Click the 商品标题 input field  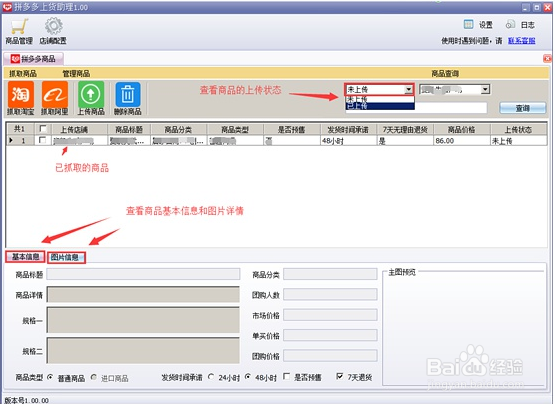(x=143, y=274)
